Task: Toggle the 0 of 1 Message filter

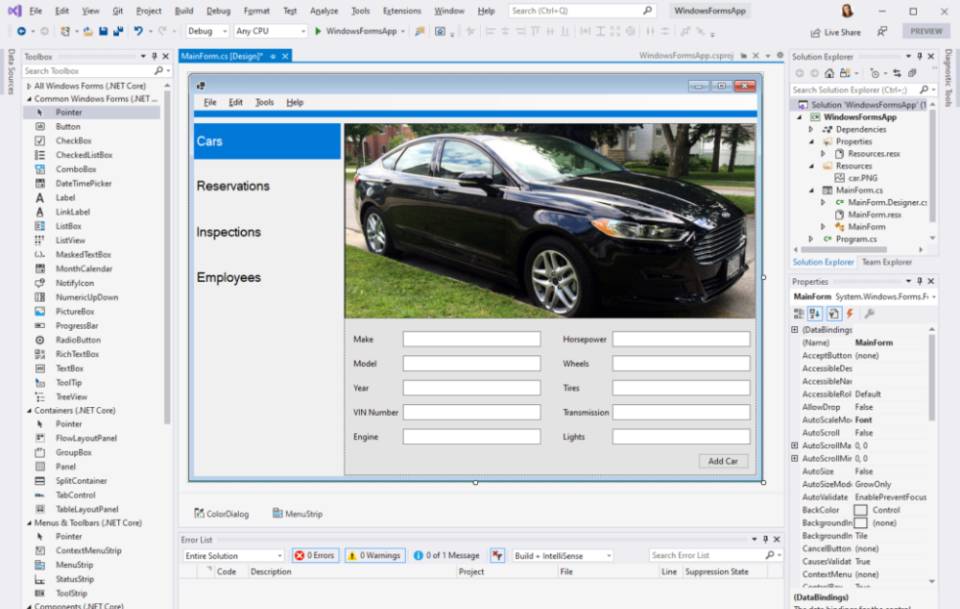Action: point(446,555)
